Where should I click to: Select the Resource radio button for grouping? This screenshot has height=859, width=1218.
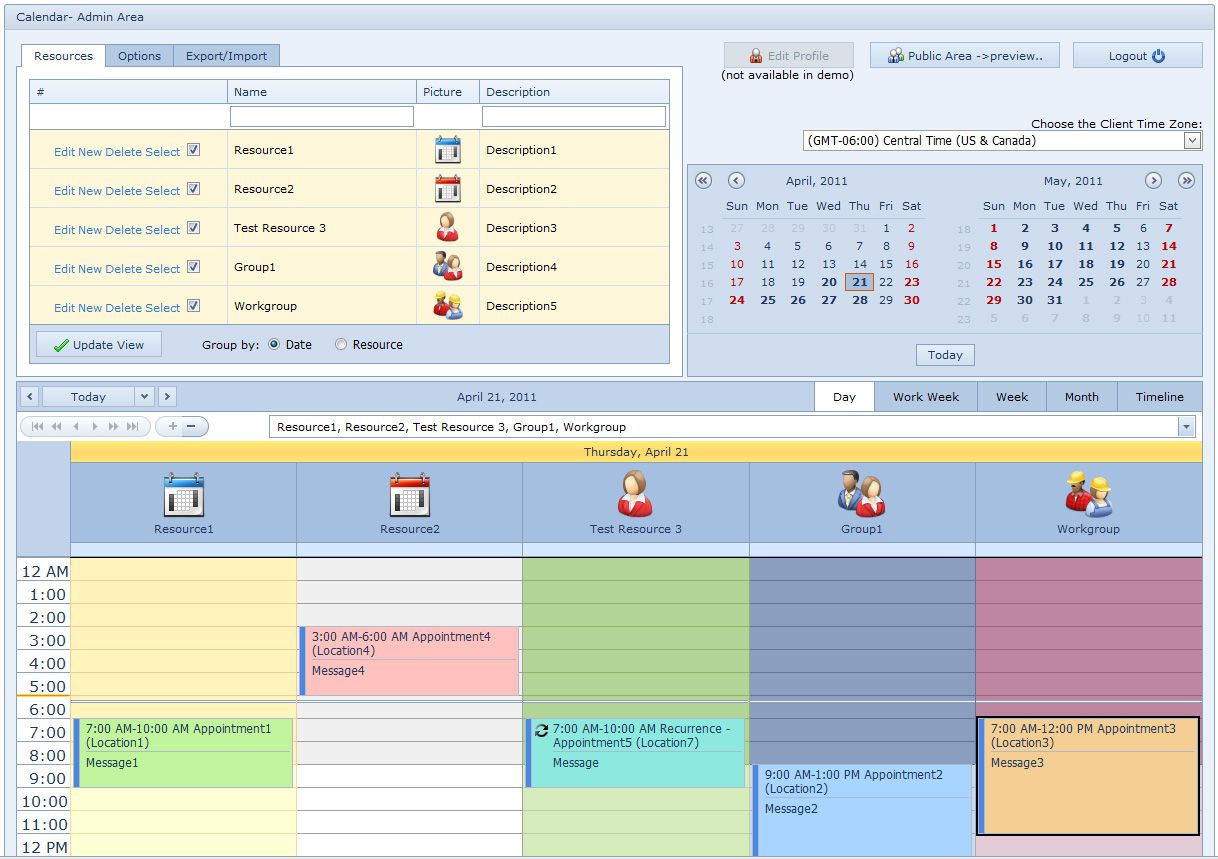click(341, 344)
